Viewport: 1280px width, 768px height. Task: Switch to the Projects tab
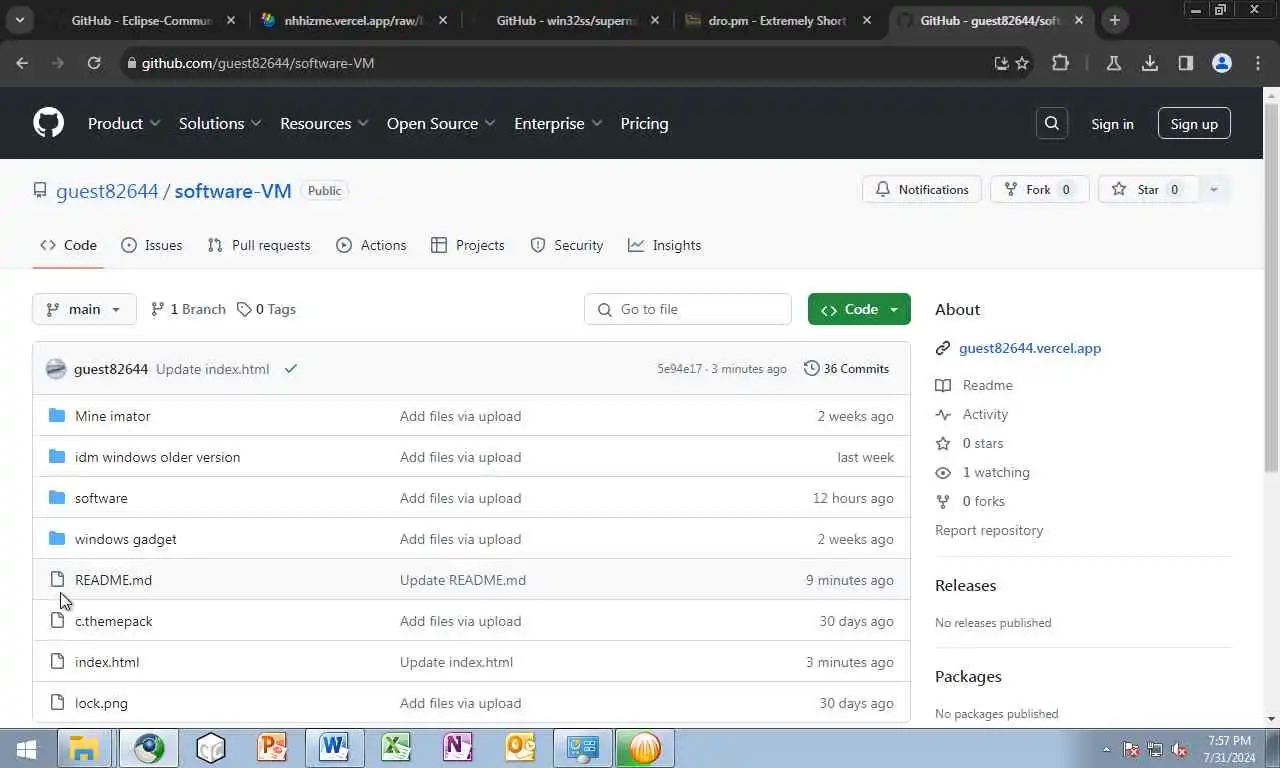click(x=468, y=245)
